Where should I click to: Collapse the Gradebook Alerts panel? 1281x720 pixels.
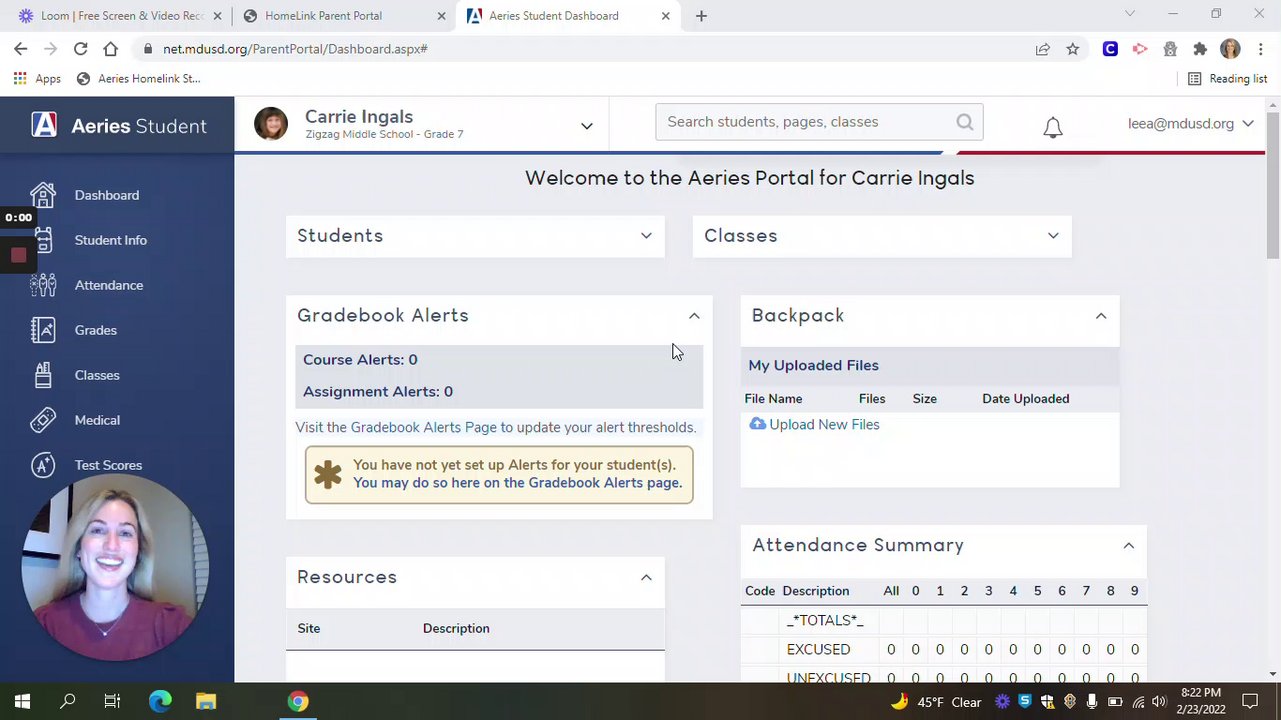694,316
